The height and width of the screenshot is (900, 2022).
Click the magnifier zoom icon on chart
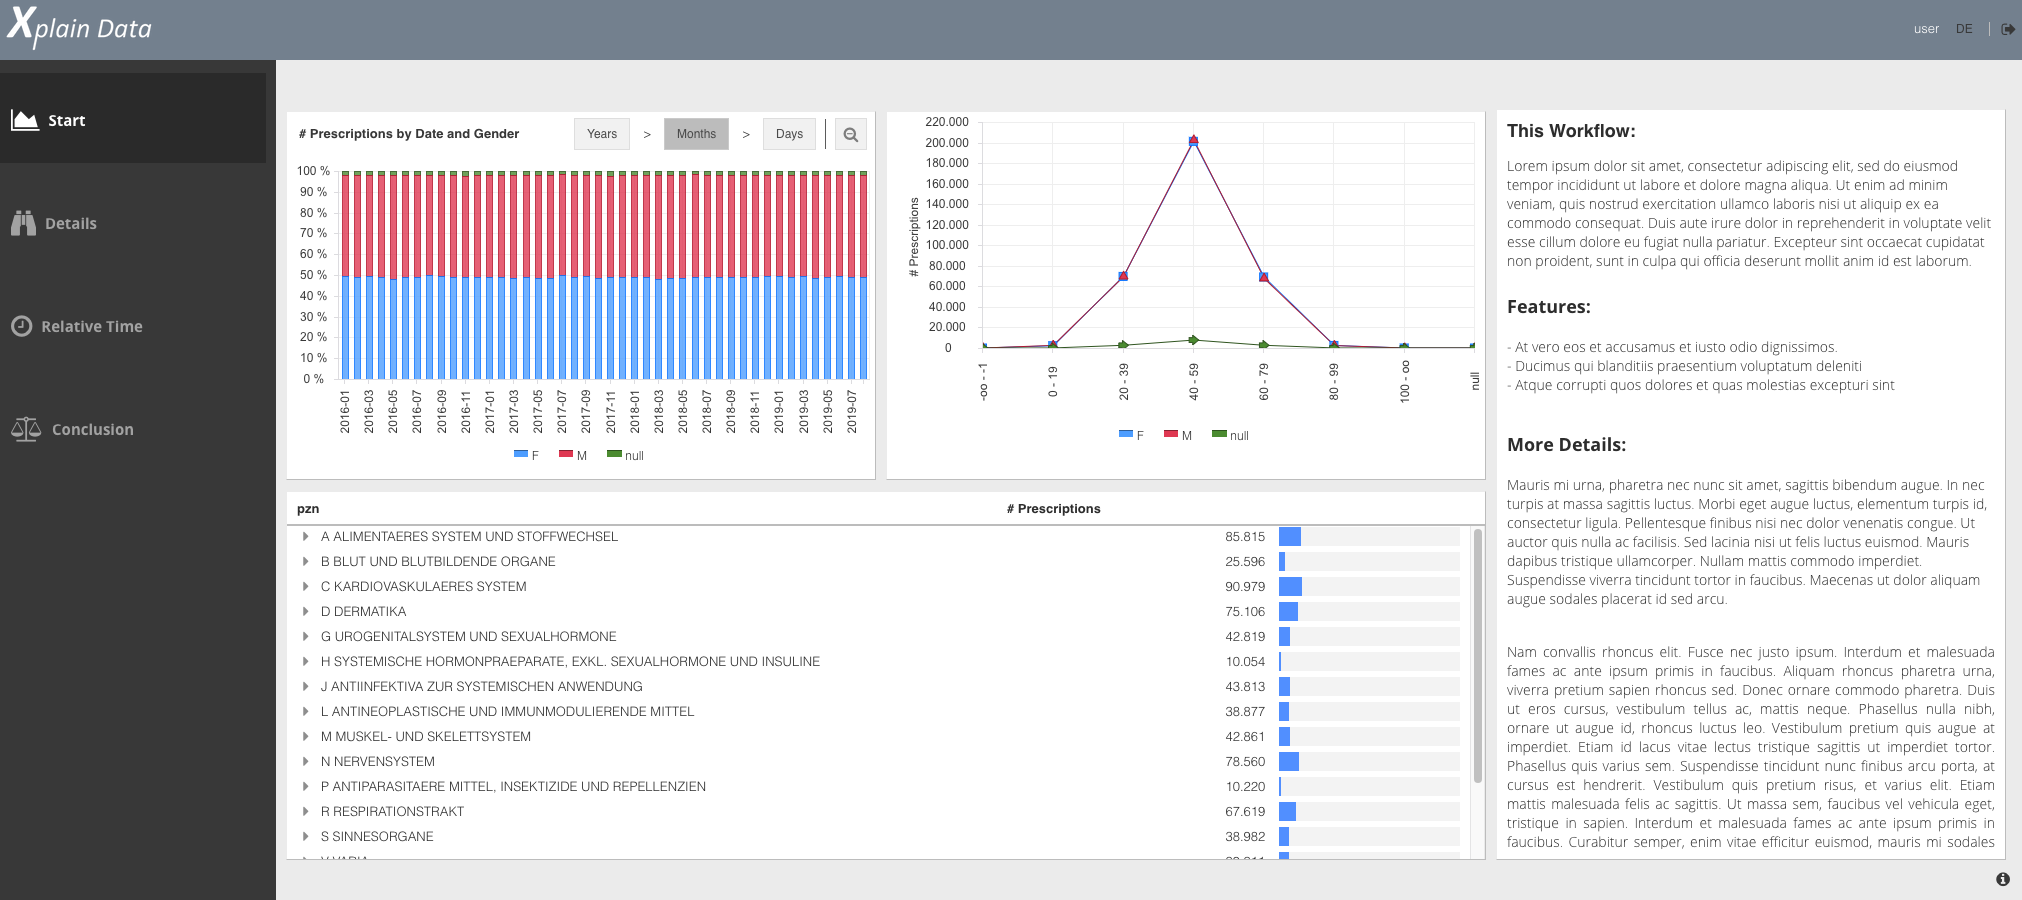pyautogui.click(x=850, y=134)
